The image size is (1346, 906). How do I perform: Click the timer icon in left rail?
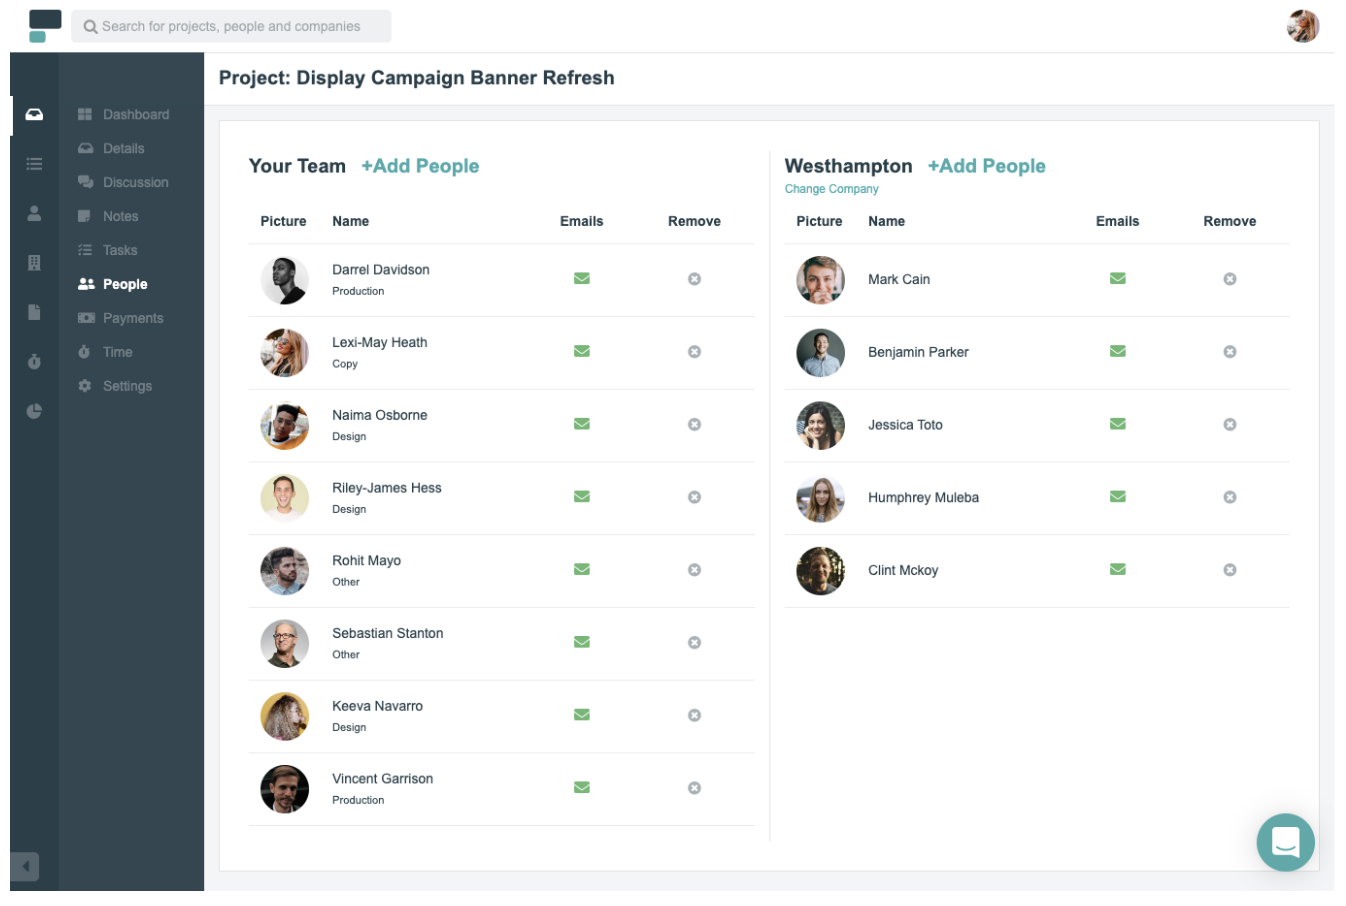[x=34, y=361]
